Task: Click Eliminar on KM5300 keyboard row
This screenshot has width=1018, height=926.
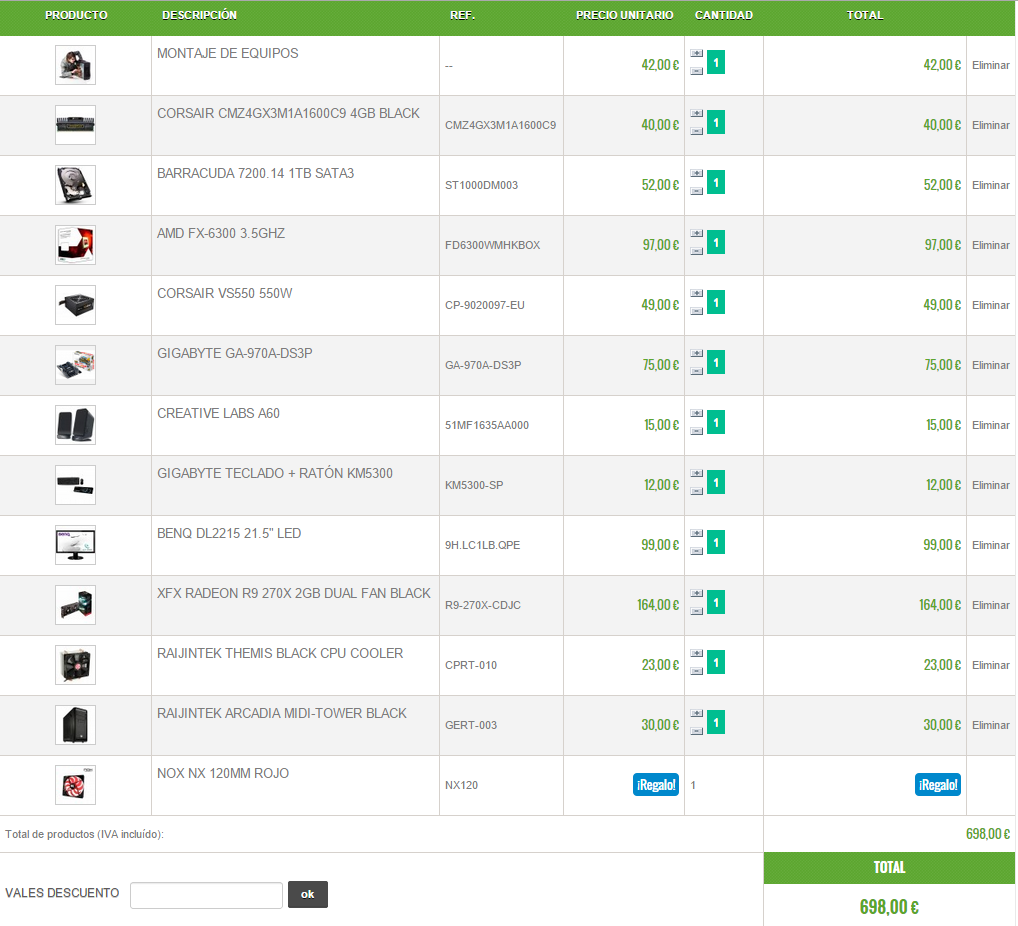Action: point(990,485)
